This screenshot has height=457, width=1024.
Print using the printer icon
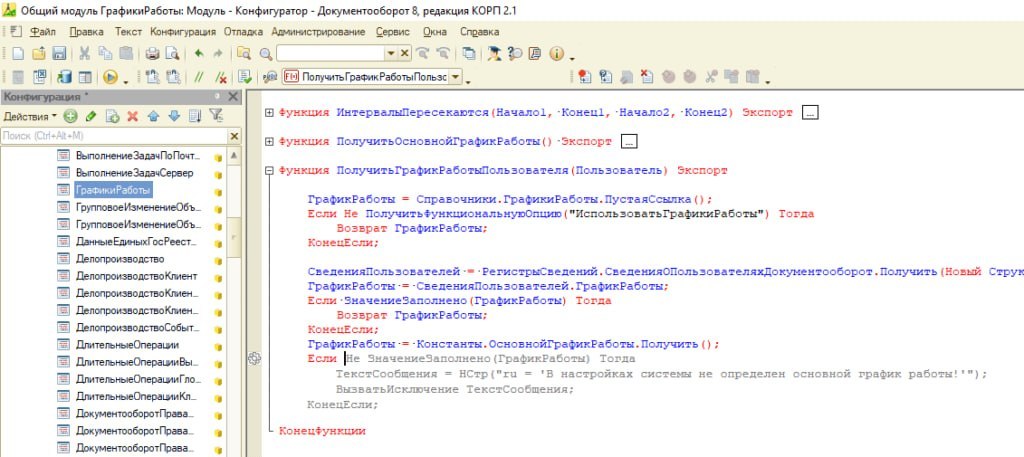152,54
